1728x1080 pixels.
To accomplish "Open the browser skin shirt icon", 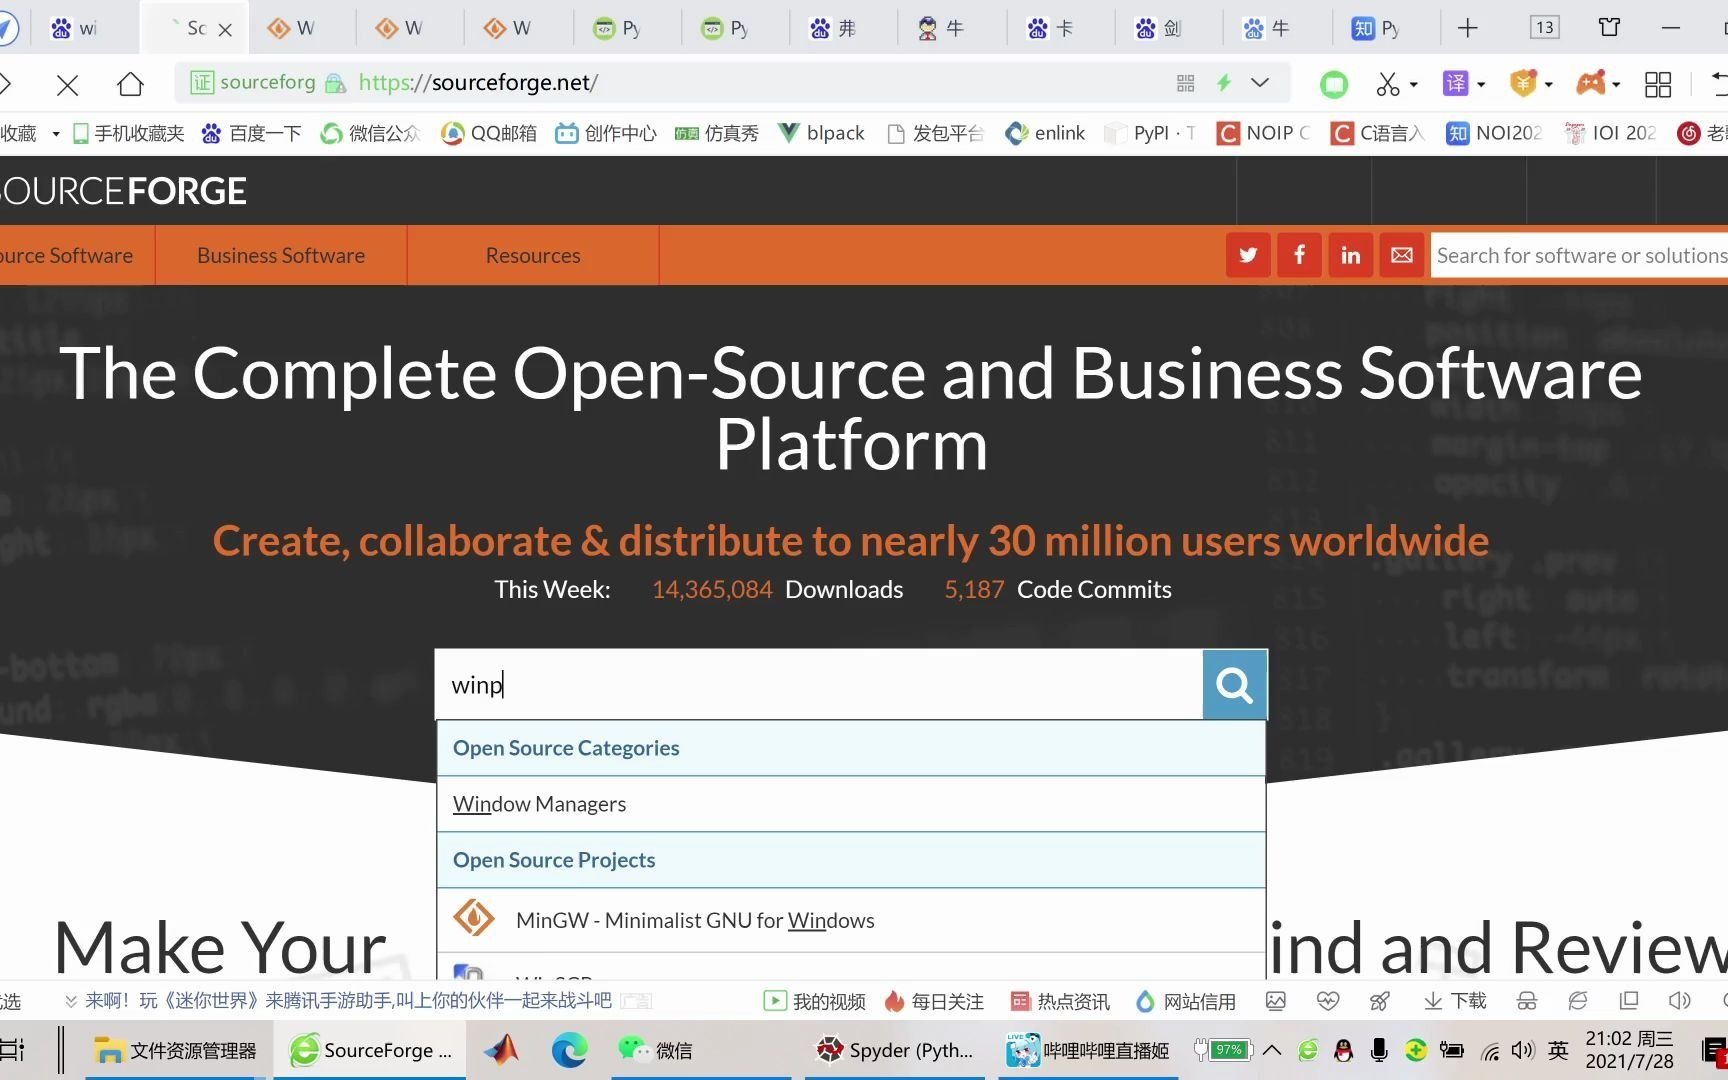I will [x=1609, y=28].
